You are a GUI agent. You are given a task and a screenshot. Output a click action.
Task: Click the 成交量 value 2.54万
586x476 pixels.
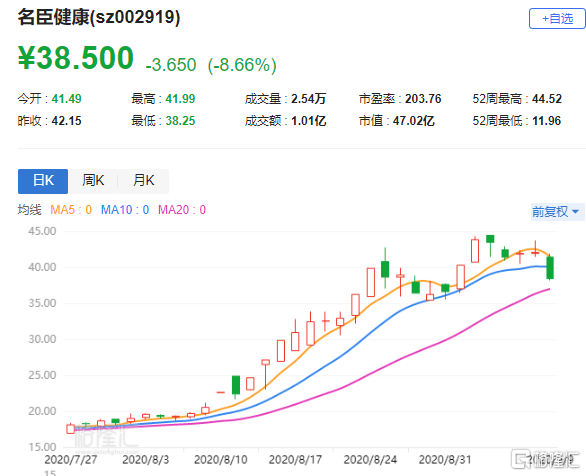click(308, 99)
